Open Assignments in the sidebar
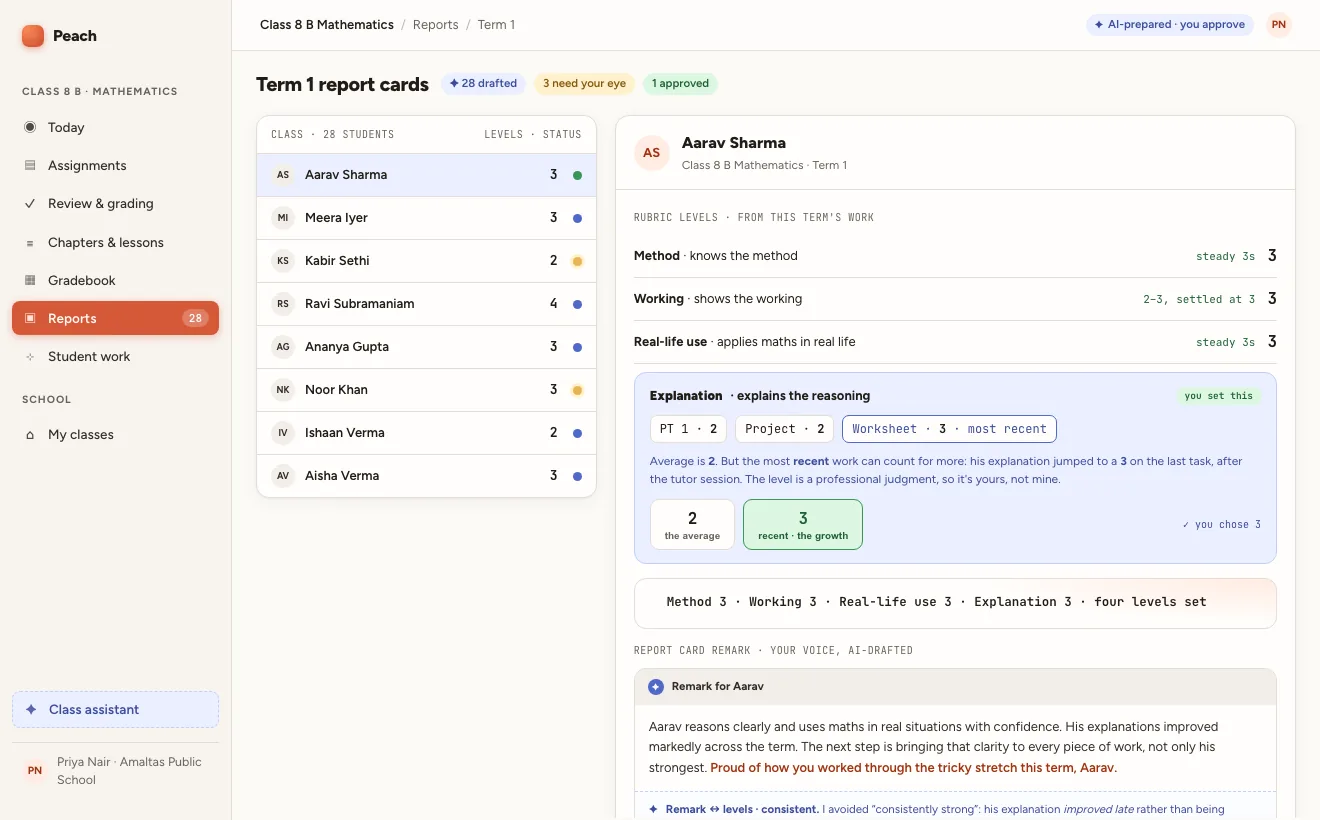The image size is (1320, 820). coord(115,165)
